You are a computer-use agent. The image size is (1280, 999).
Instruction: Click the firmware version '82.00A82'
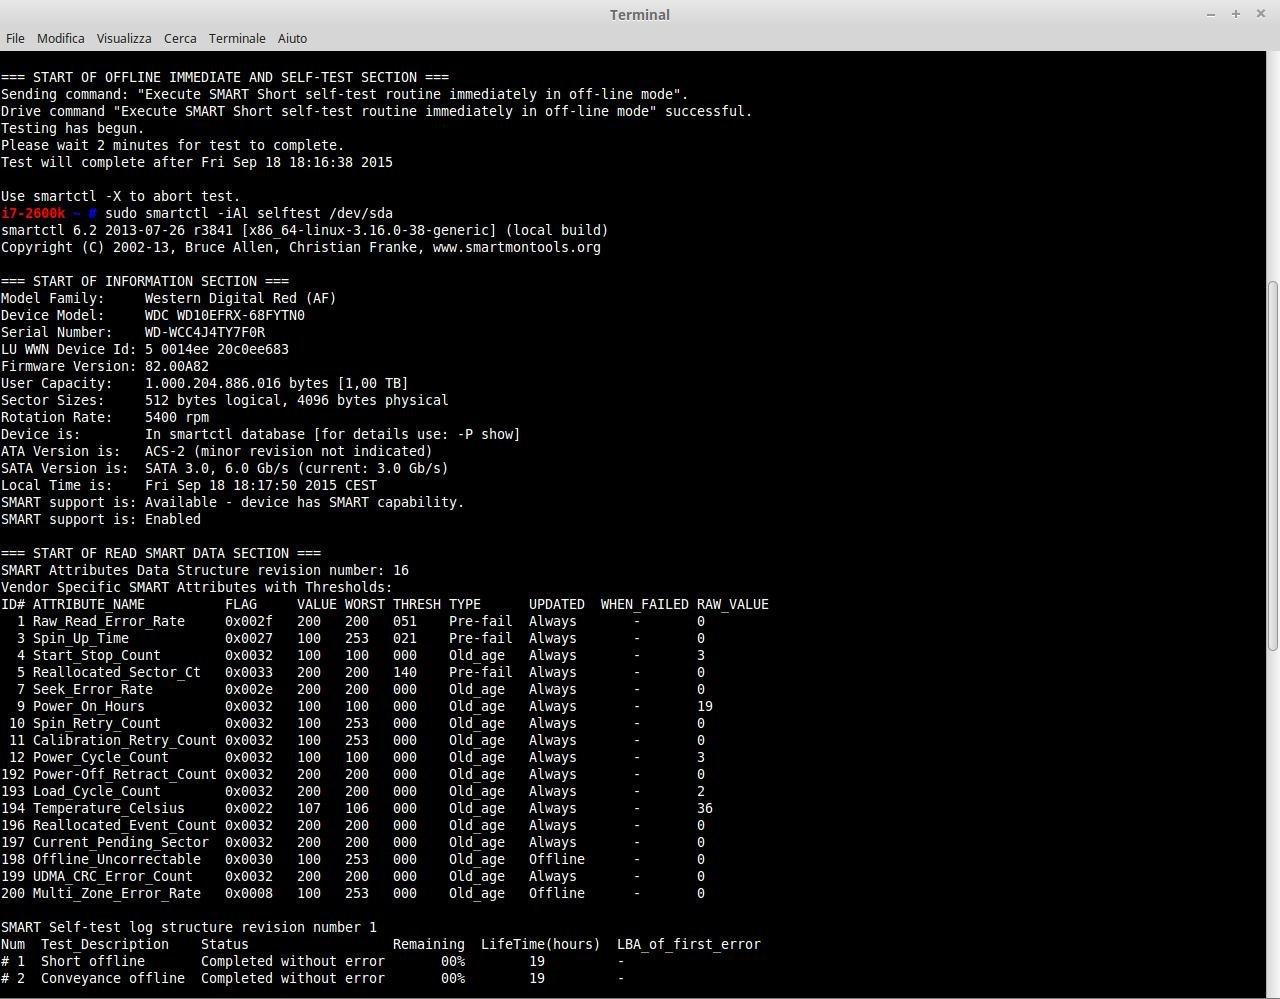click(177, 366)
